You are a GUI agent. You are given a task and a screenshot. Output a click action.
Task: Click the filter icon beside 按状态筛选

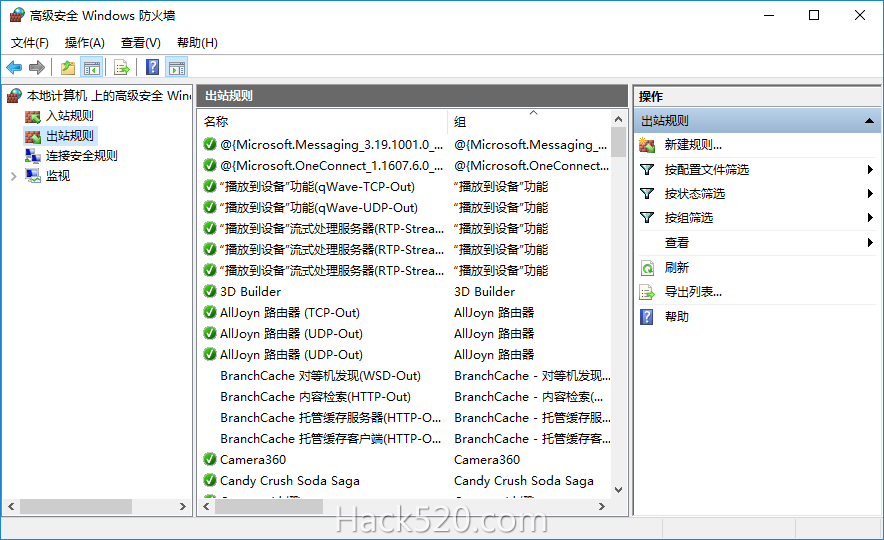point(647,194)
